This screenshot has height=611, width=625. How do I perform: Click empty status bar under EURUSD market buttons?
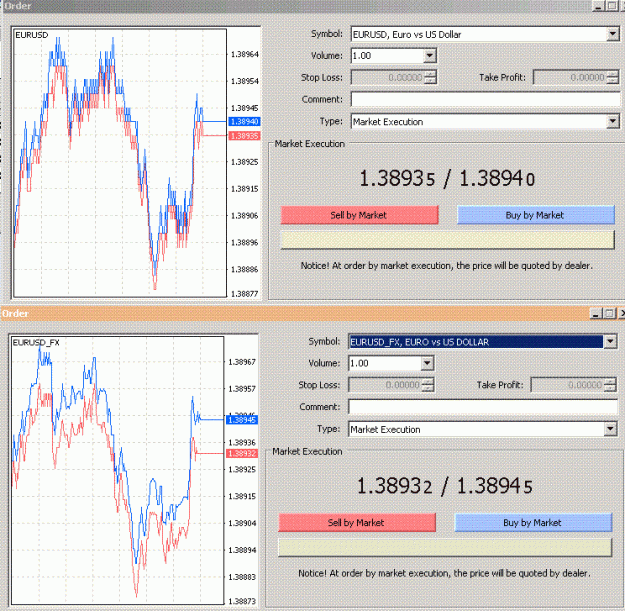(447, 240)
